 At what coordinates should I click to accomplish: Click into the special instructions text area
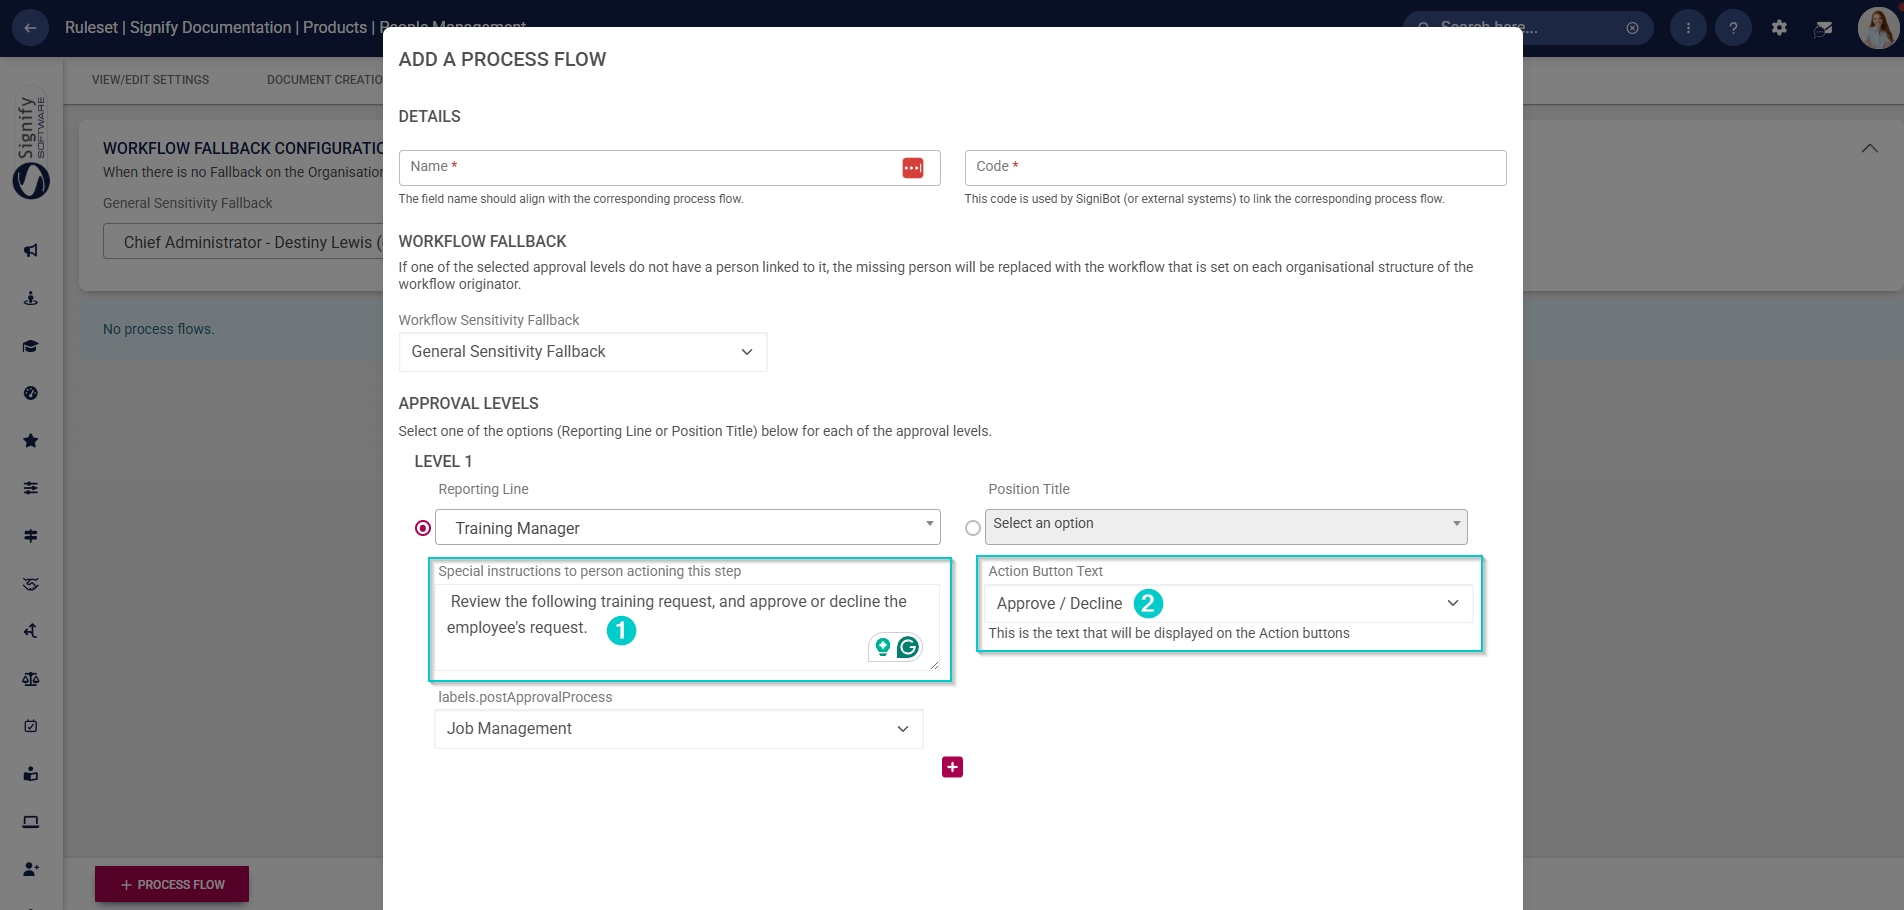coord(687,627)
